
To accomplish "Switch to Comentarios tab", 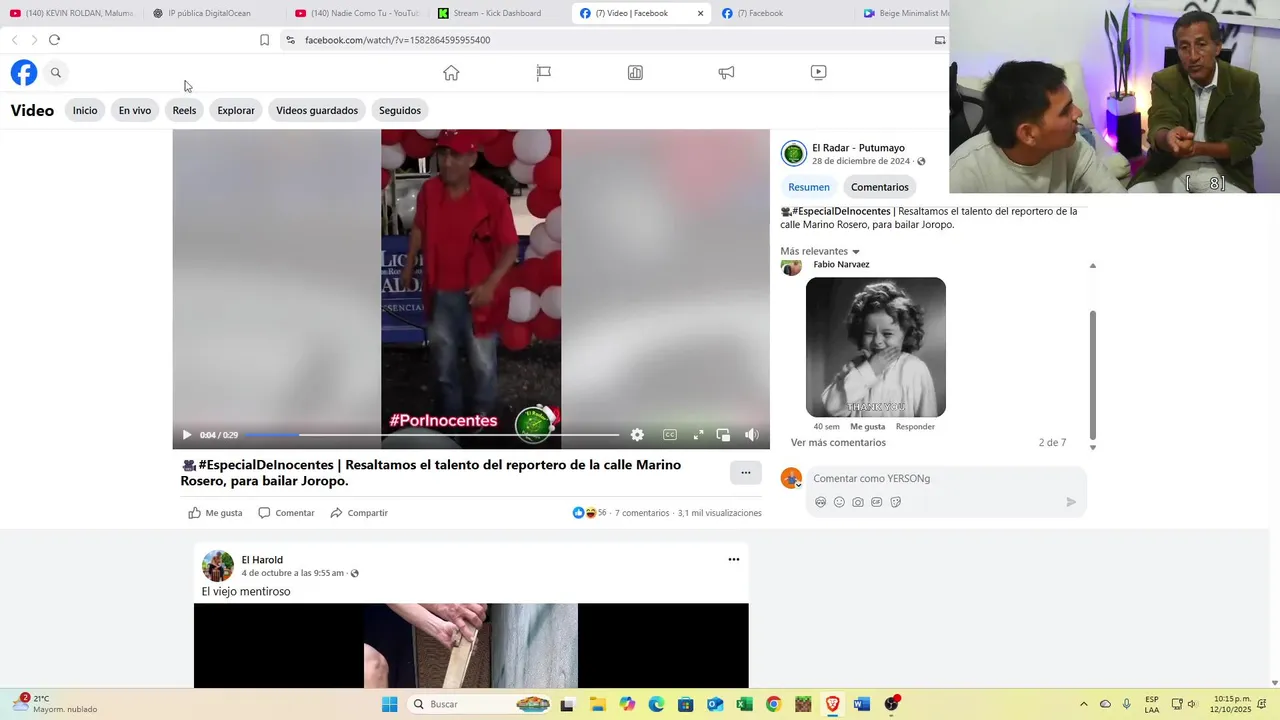I will [880, 187].
